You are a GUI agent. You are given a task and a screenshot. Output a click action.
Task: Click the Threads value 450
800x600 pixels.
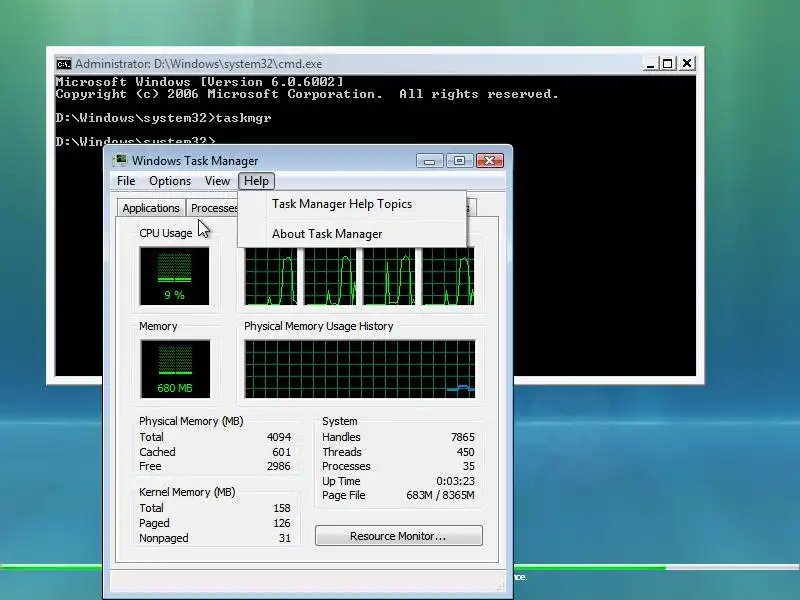[465, 452]
